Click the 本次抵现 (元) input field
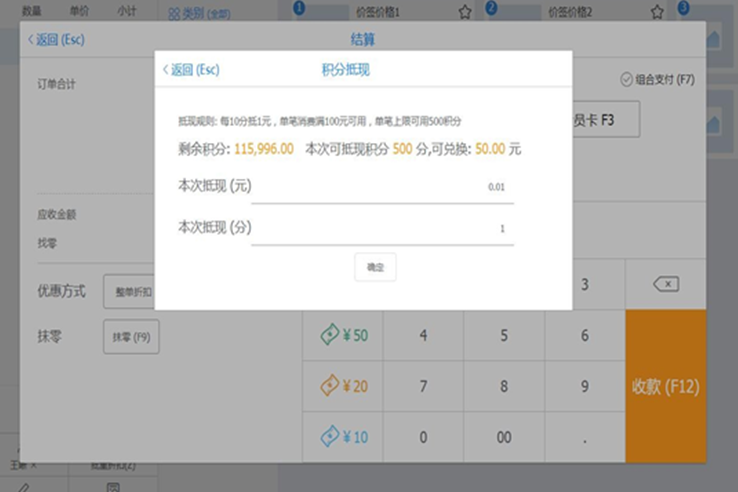Image resolution: width=738 pixels, height=492 pixels. pyautogui.click(x=382, y=187)
